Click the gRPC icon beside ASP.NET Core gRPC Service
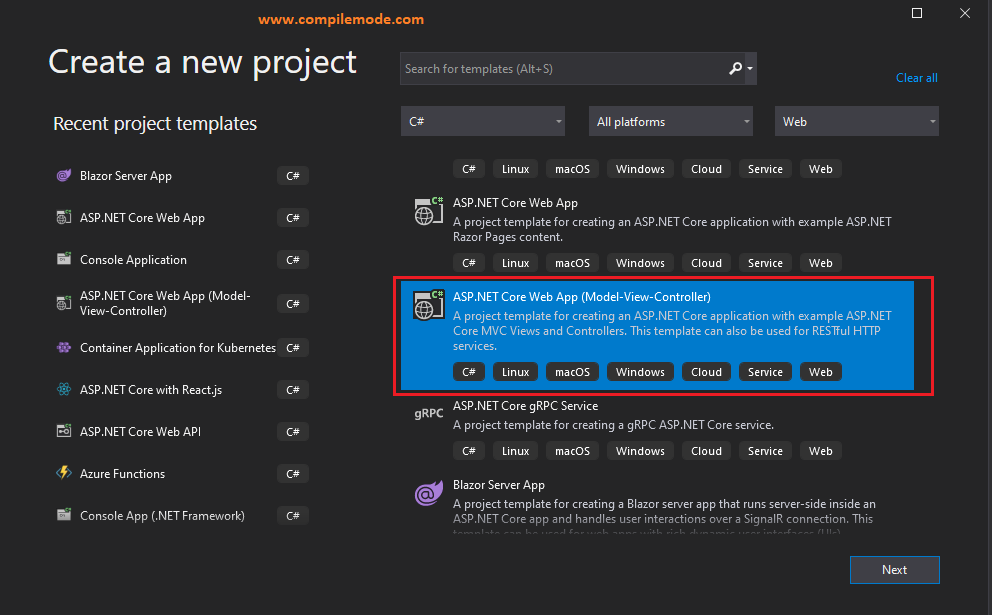 tap(428, 412)
